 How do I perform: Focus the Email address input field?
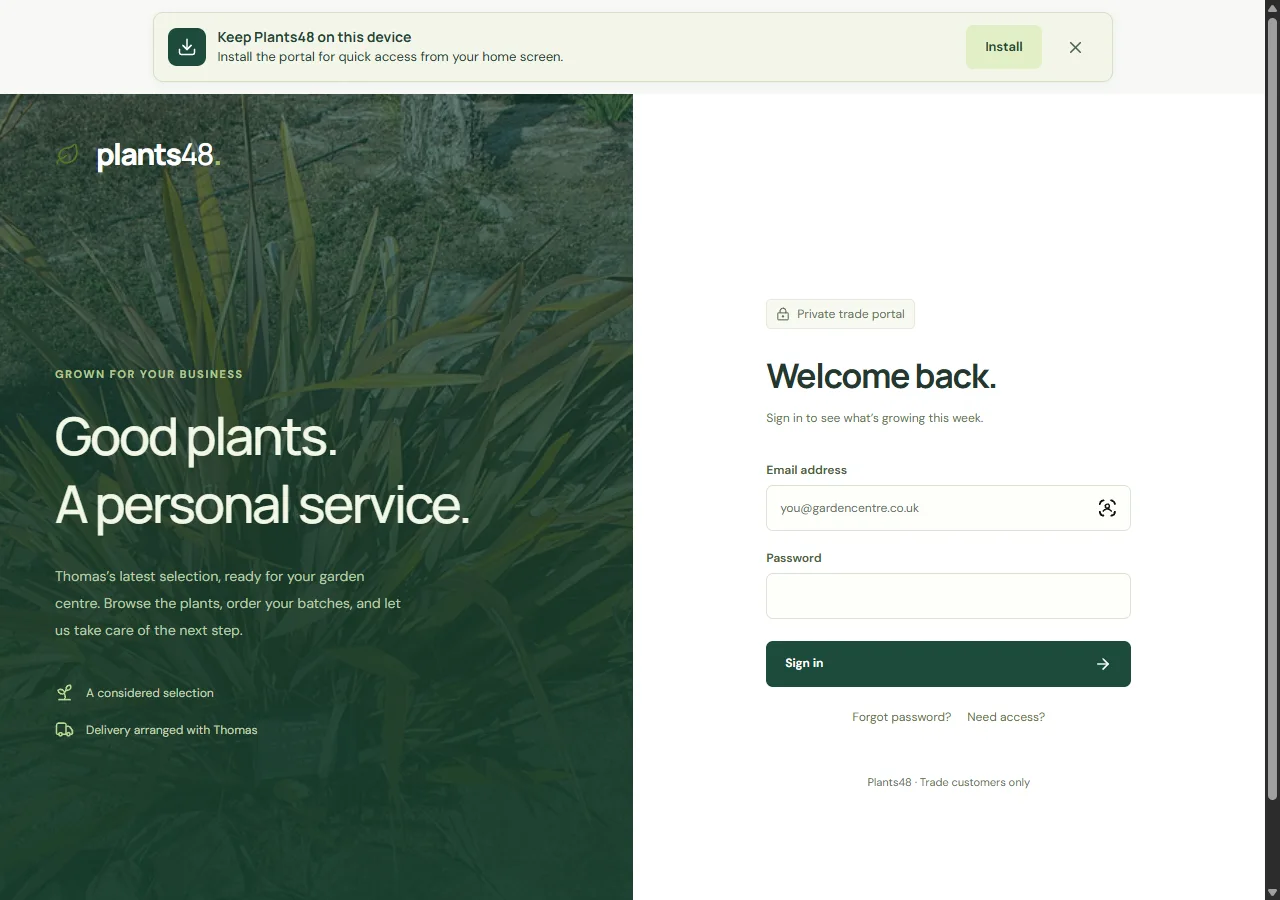coord(948,508)
